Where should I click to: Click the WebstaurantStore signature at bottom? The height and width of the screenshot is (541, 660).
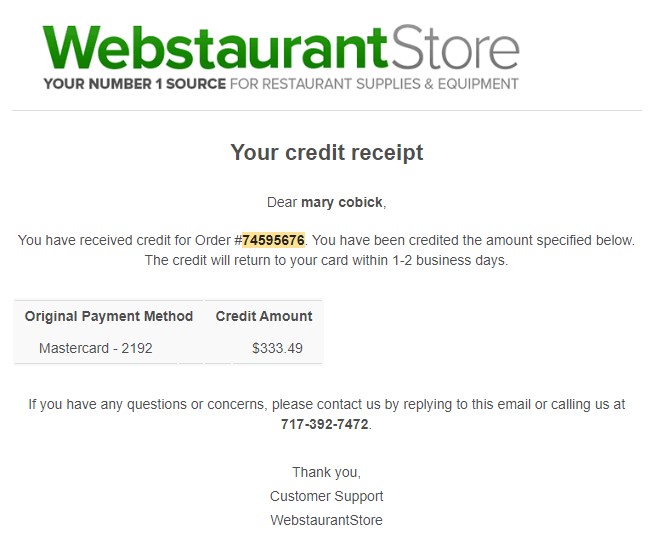(327, 520)
